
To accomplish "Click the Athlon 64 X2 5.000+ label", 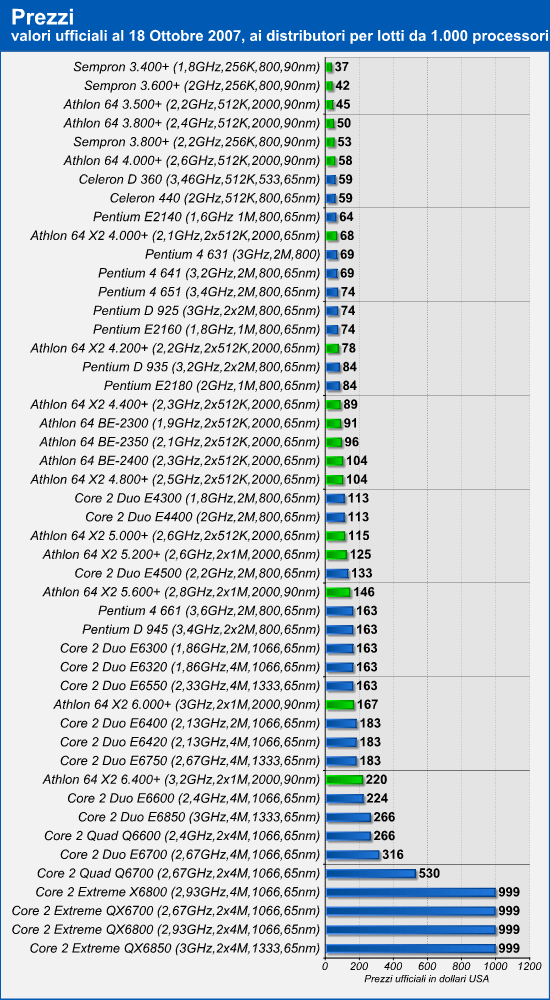I will (175, 536).
